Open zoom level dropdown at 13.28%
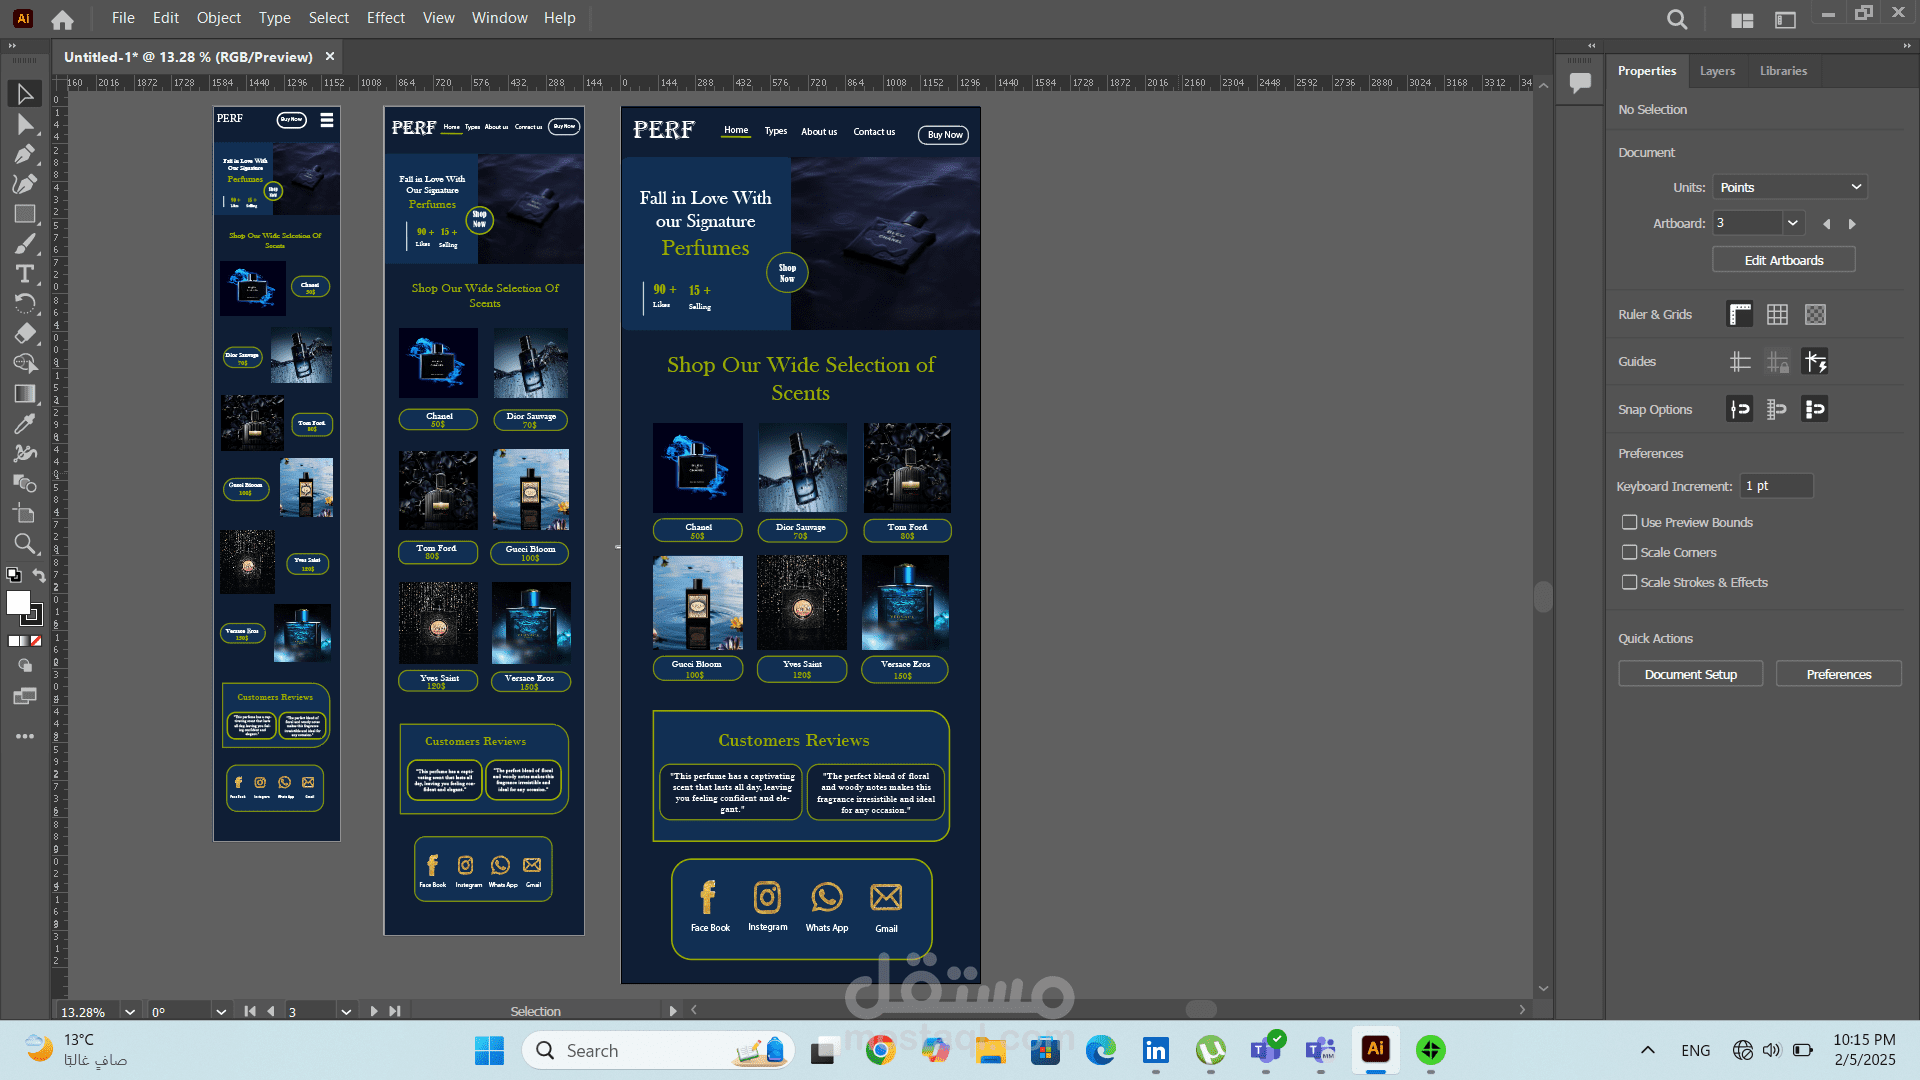1920x1080 pixels. pyautogui.click(x=130, y=1011)
